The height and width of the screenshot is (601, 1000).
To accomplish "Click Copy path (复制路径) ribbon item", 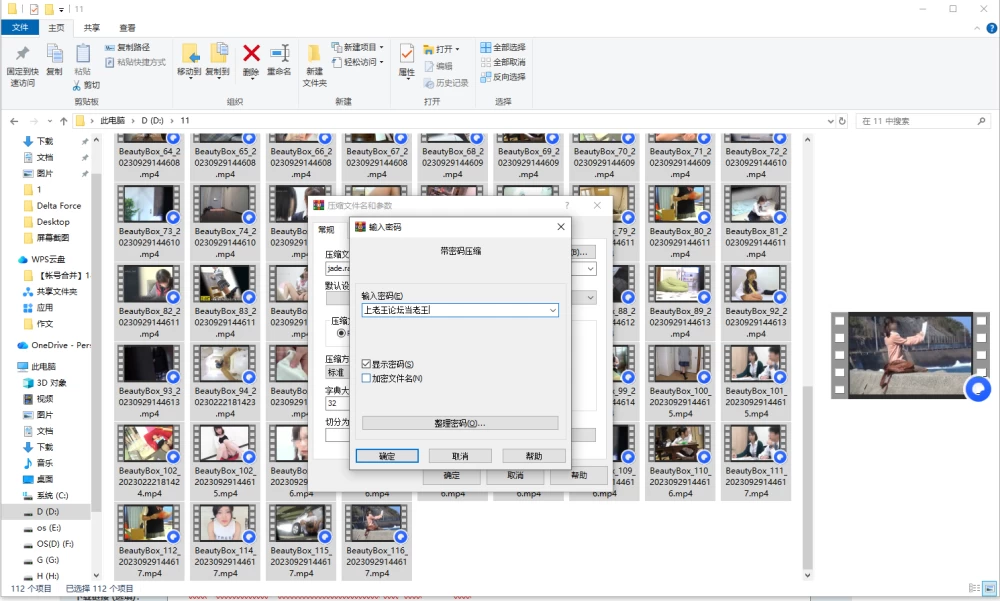I will tap(128, 47).
